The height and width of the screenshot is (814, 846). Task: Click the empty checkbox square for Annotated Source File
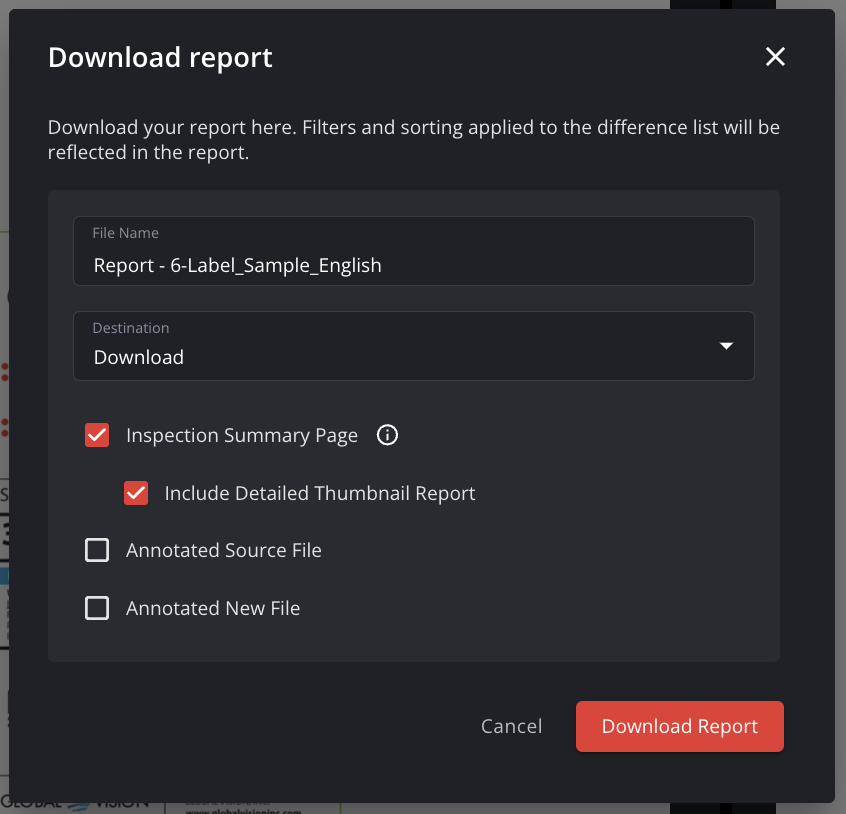tap(97, 550)
